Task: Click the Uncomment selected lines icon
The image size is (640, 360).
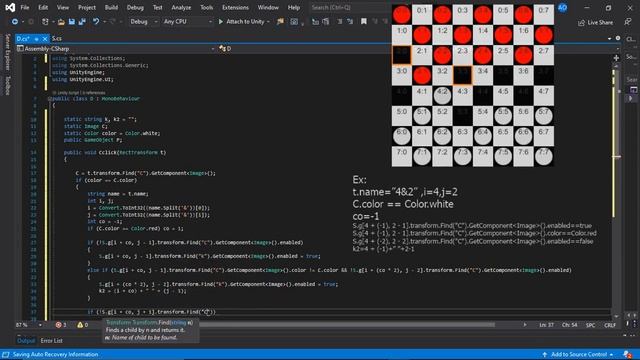Action: 350,22
